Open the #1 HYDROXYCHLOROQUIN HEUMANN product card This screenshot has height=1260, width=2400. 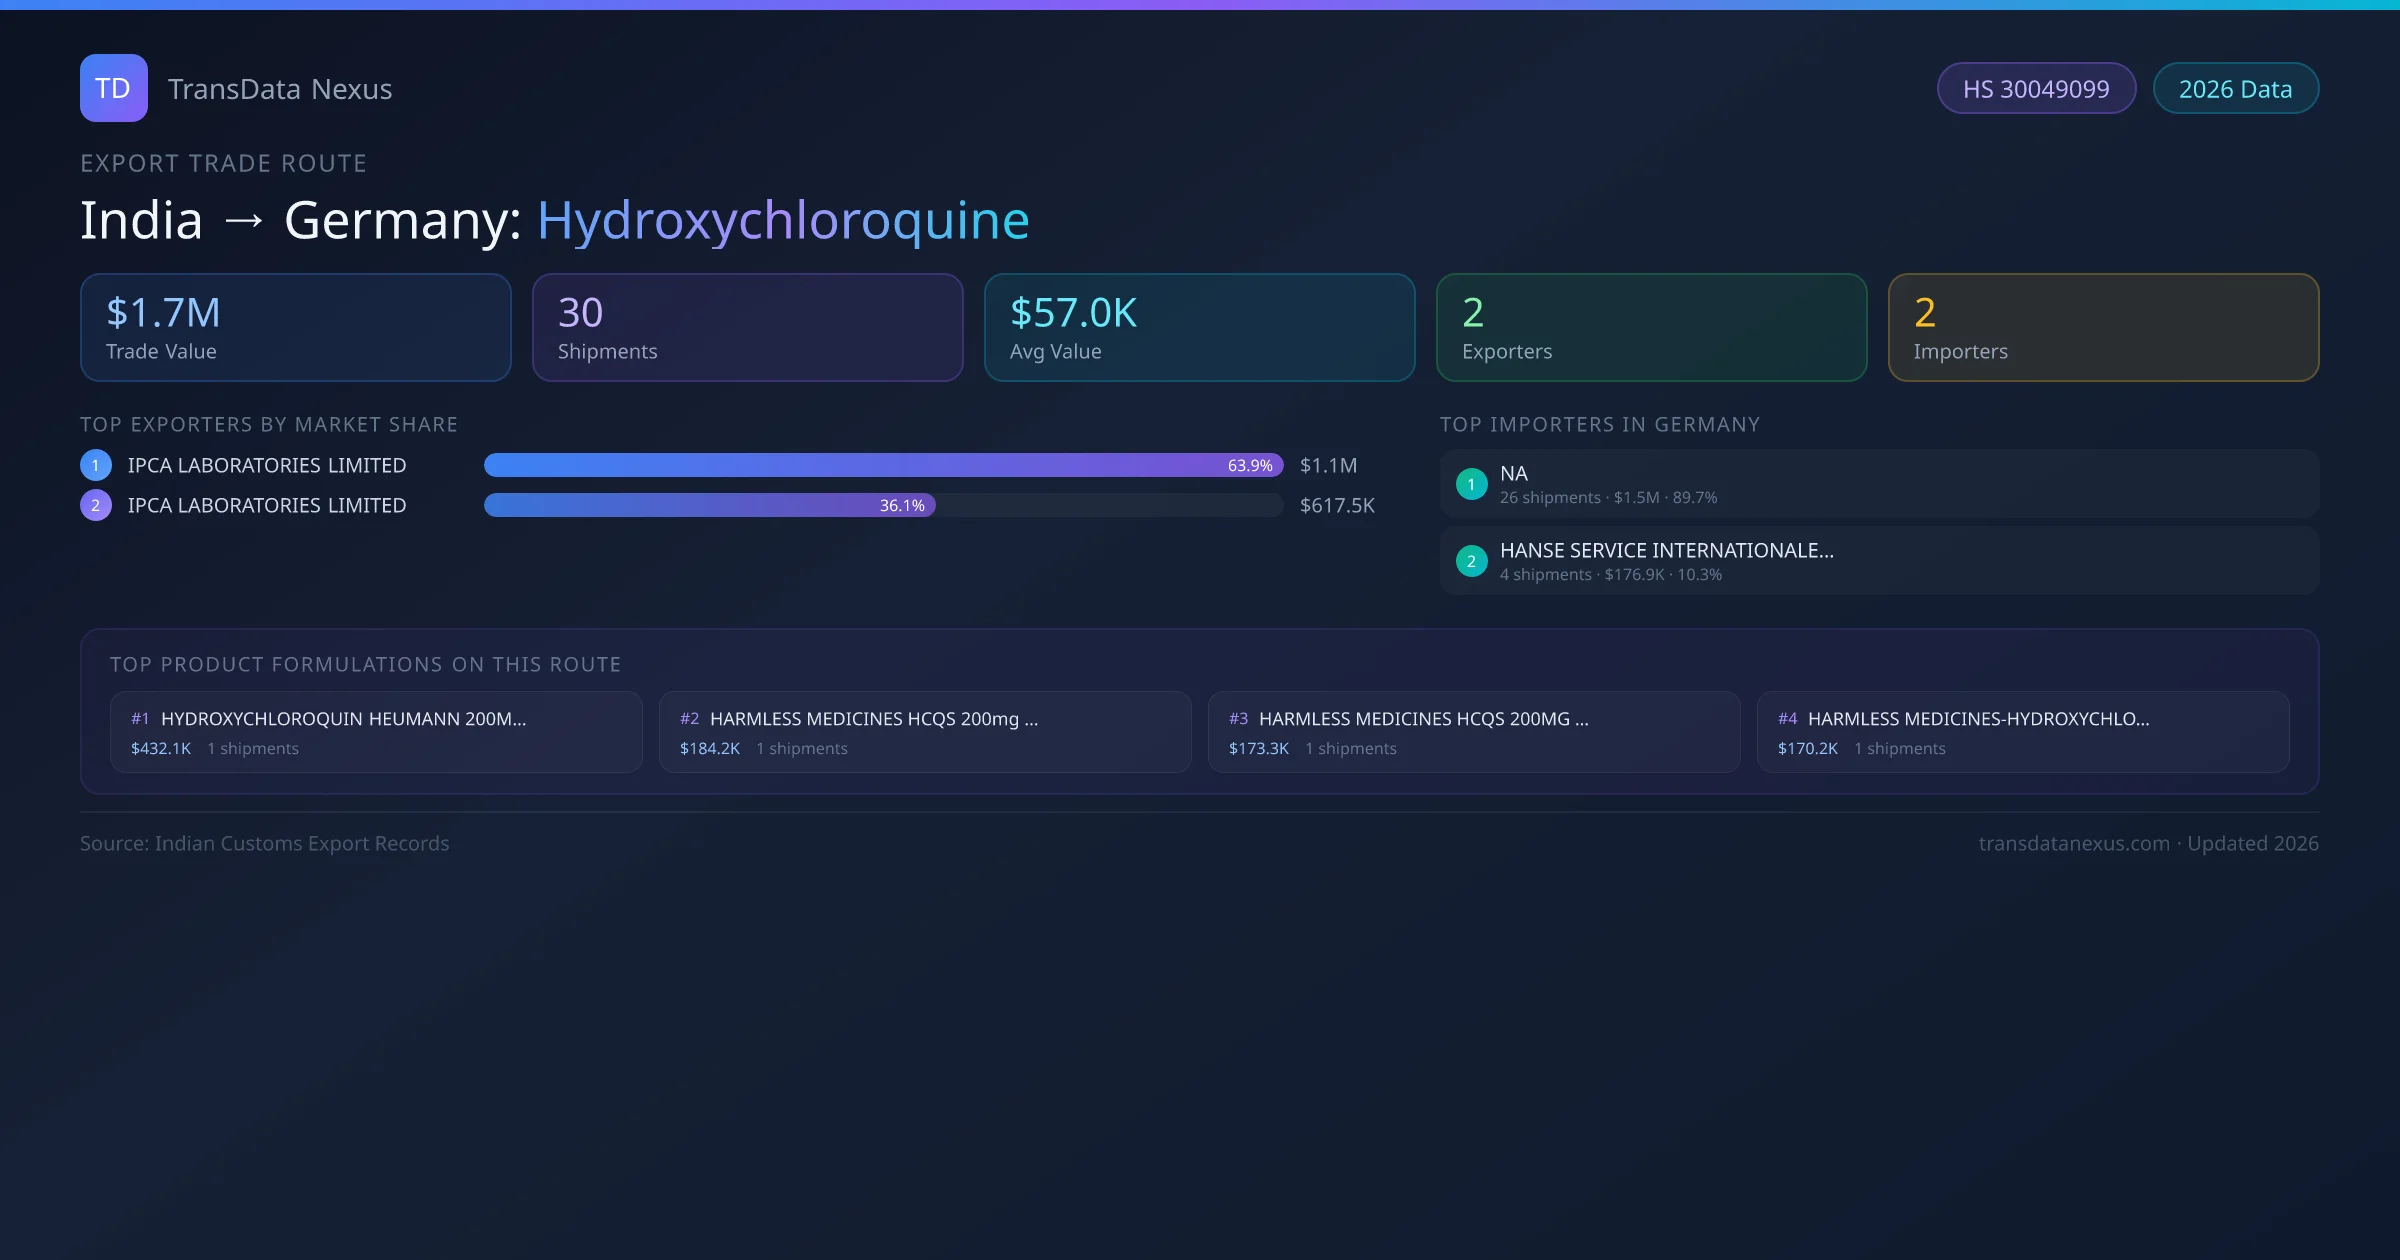pos(375,732)
